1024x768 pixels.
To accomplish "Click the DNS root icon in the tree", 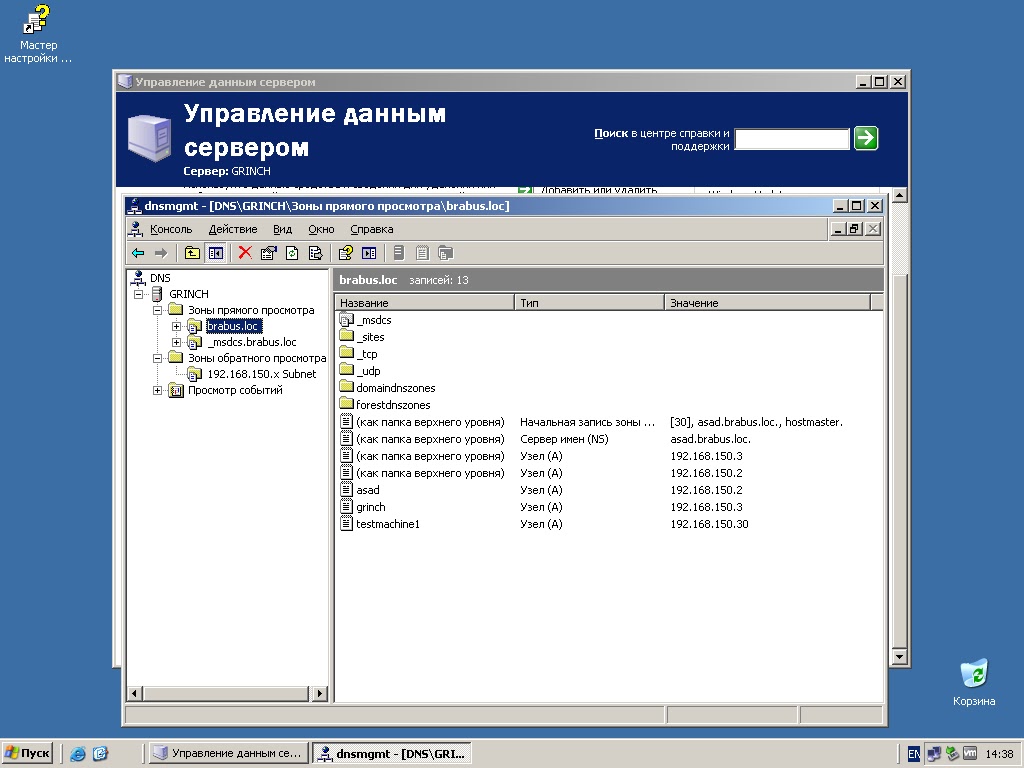I will (x=138, y=278).
